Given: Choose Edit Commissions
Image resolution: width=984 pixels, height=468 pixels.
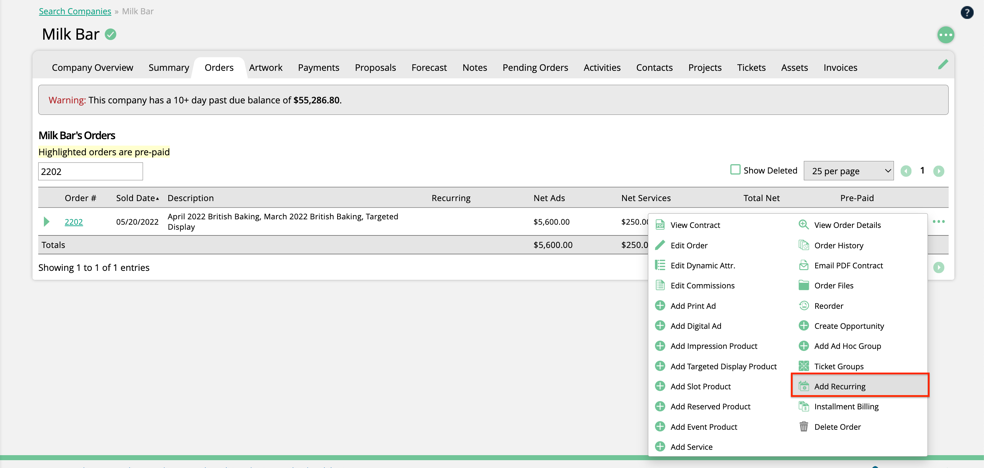Looking at the screenshot, I should pyautogui.click(x=702, y=285).
